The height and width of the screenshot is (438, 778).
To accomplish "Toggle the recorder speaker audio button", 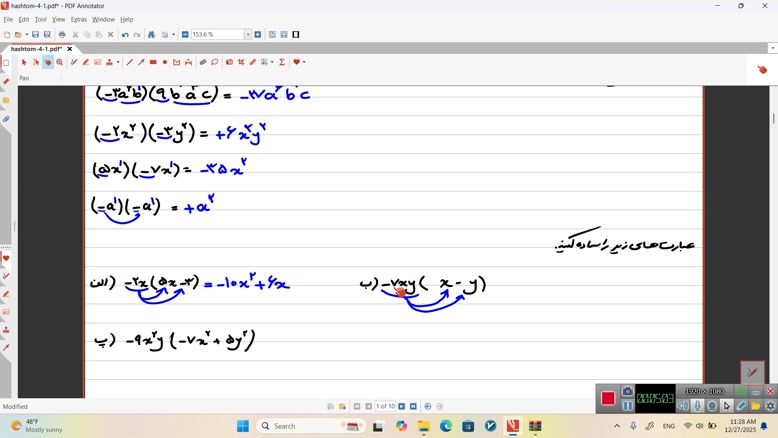I will pos(684,406).
